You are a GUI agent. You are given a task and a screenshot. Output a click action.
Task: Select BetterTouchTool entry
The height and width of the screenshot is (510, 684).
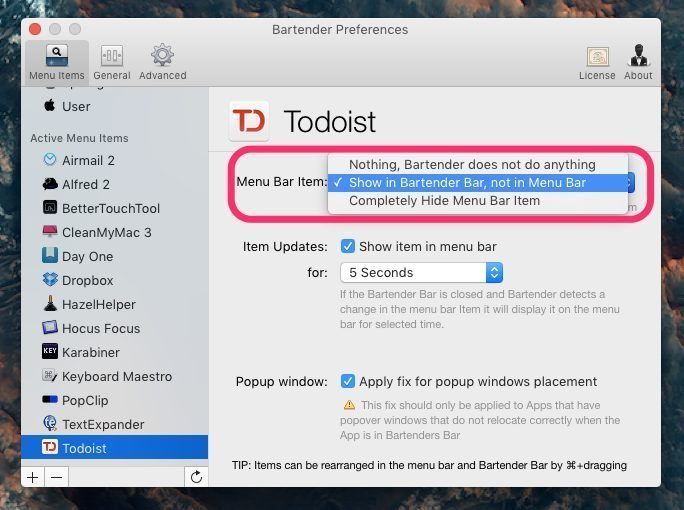114,208
